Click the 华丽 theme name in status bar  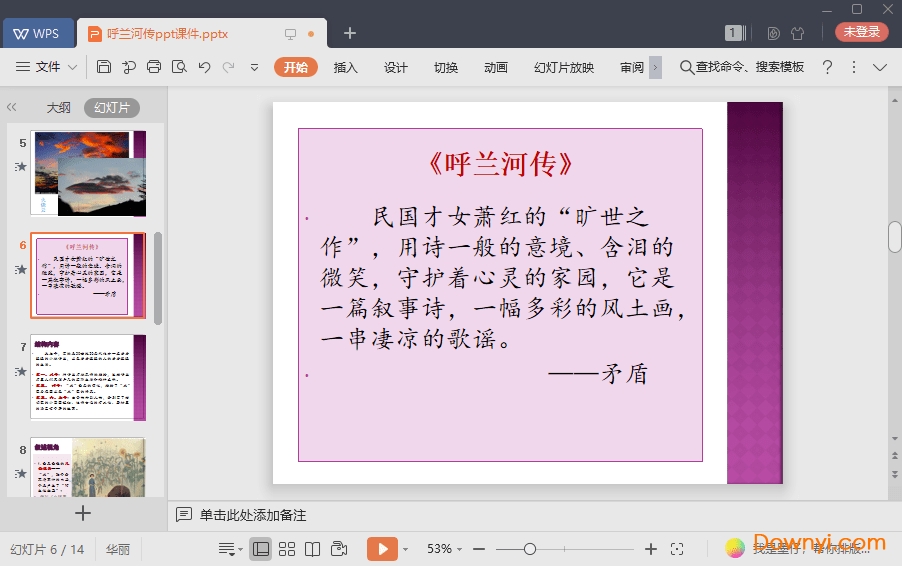[x=117, y=549]
